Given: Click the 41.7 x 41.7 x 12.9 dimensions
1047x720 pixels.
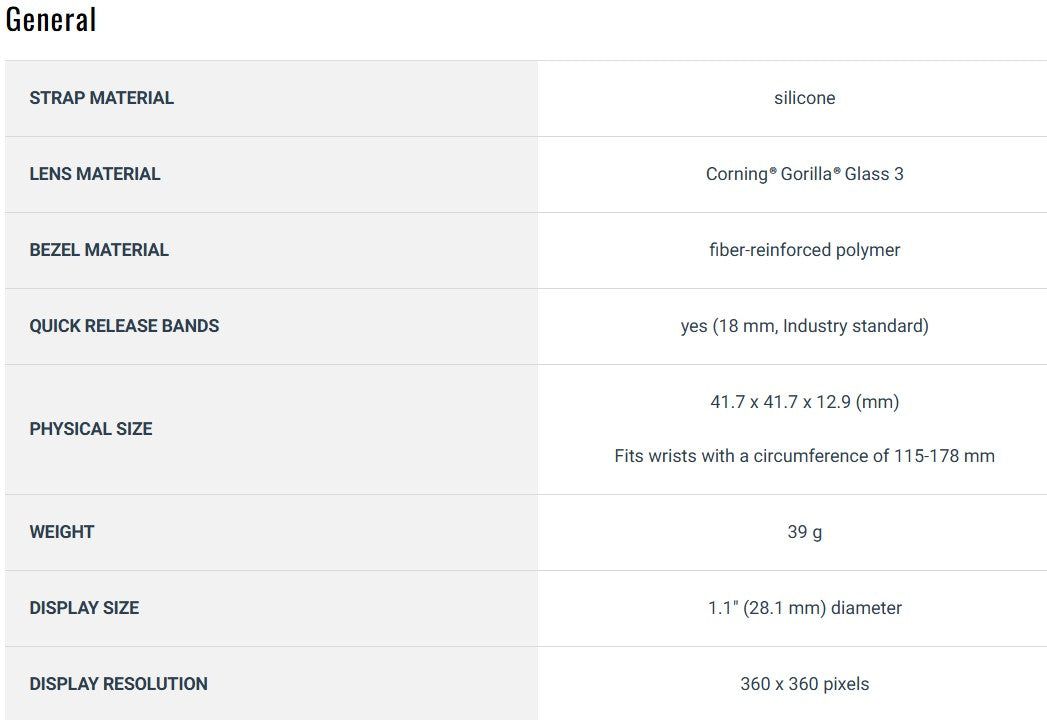Looking at the screenshot, I should pyautogui.click(x=804, y=402).
